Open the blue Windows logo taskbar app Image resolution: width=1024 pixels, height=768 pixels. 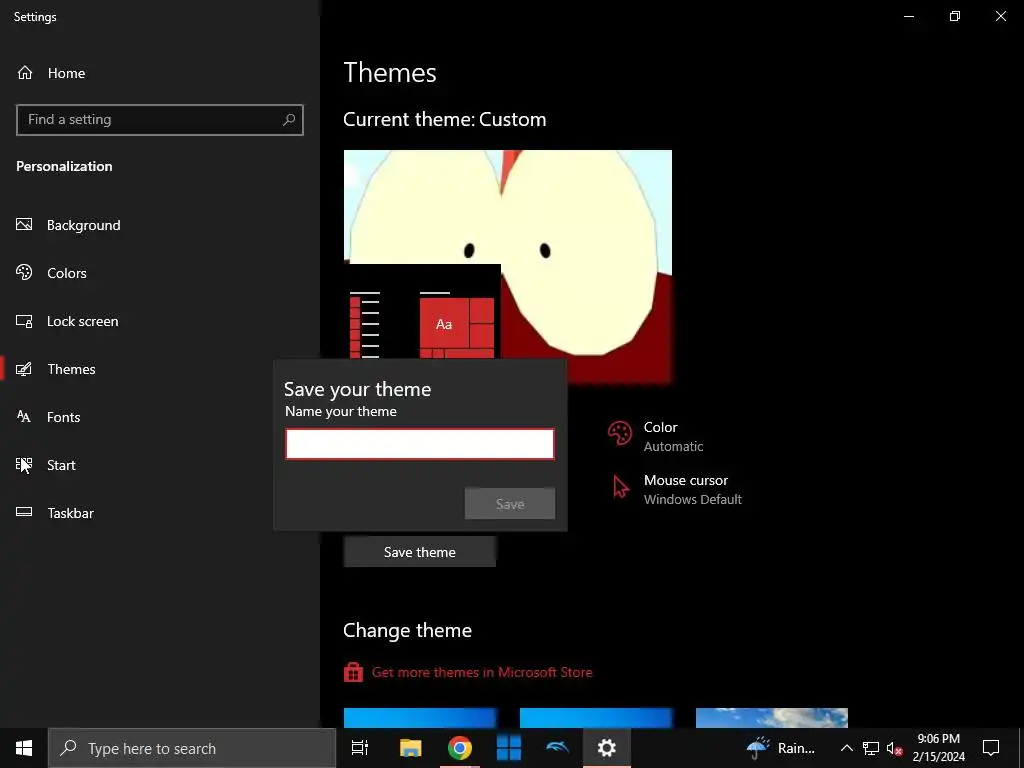coord(509,748)
